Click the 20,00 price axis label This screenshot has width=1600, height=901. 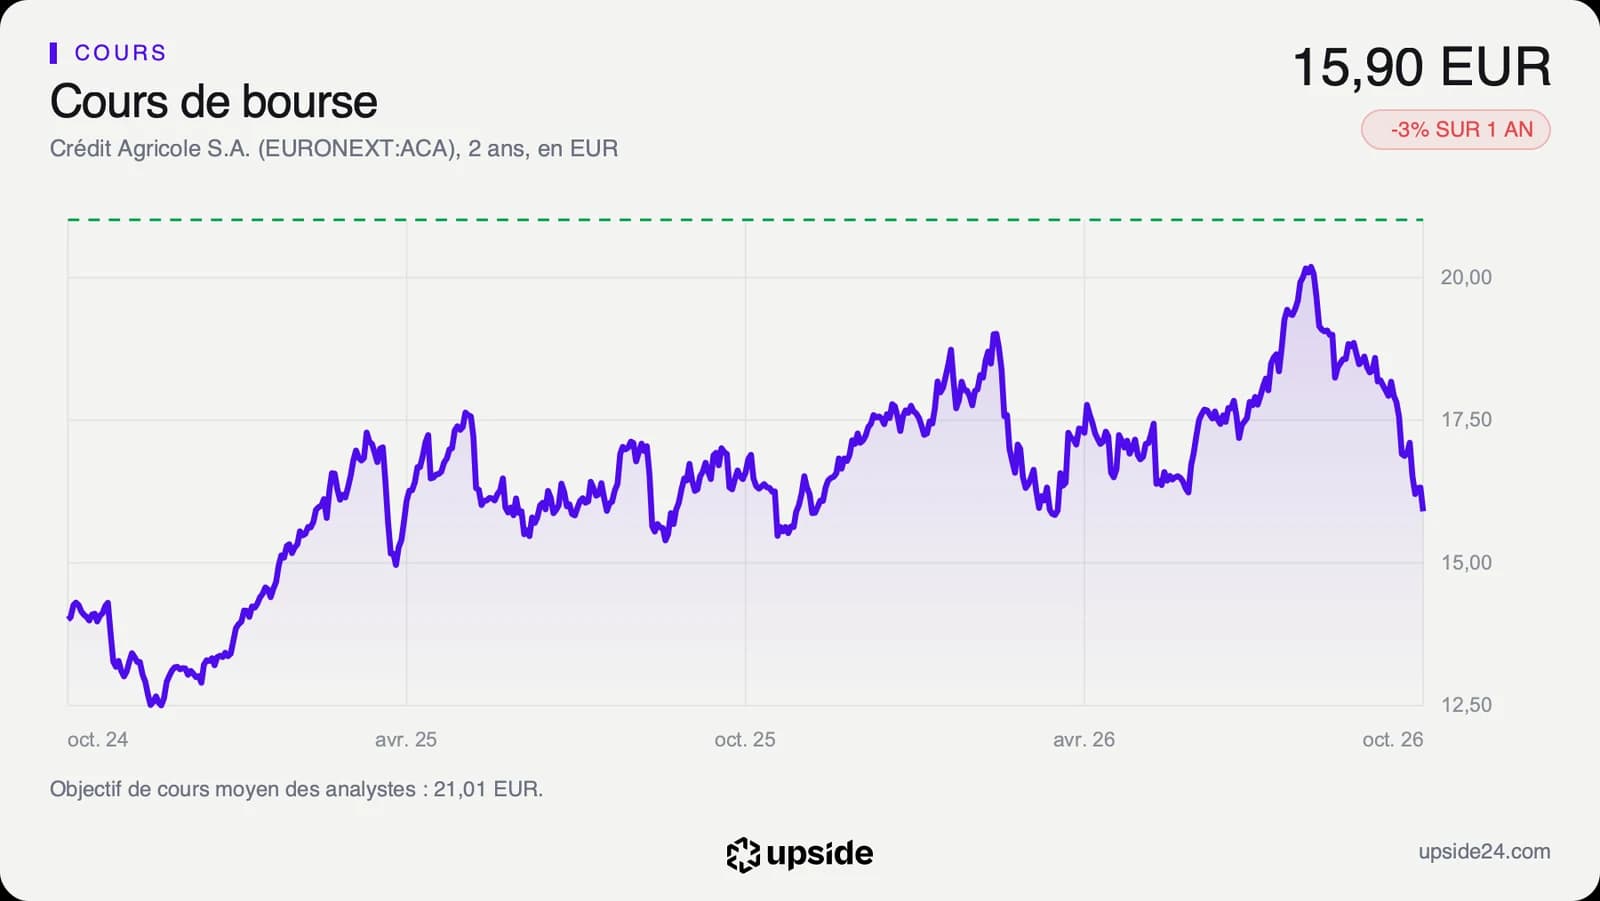click(1466, 278)
